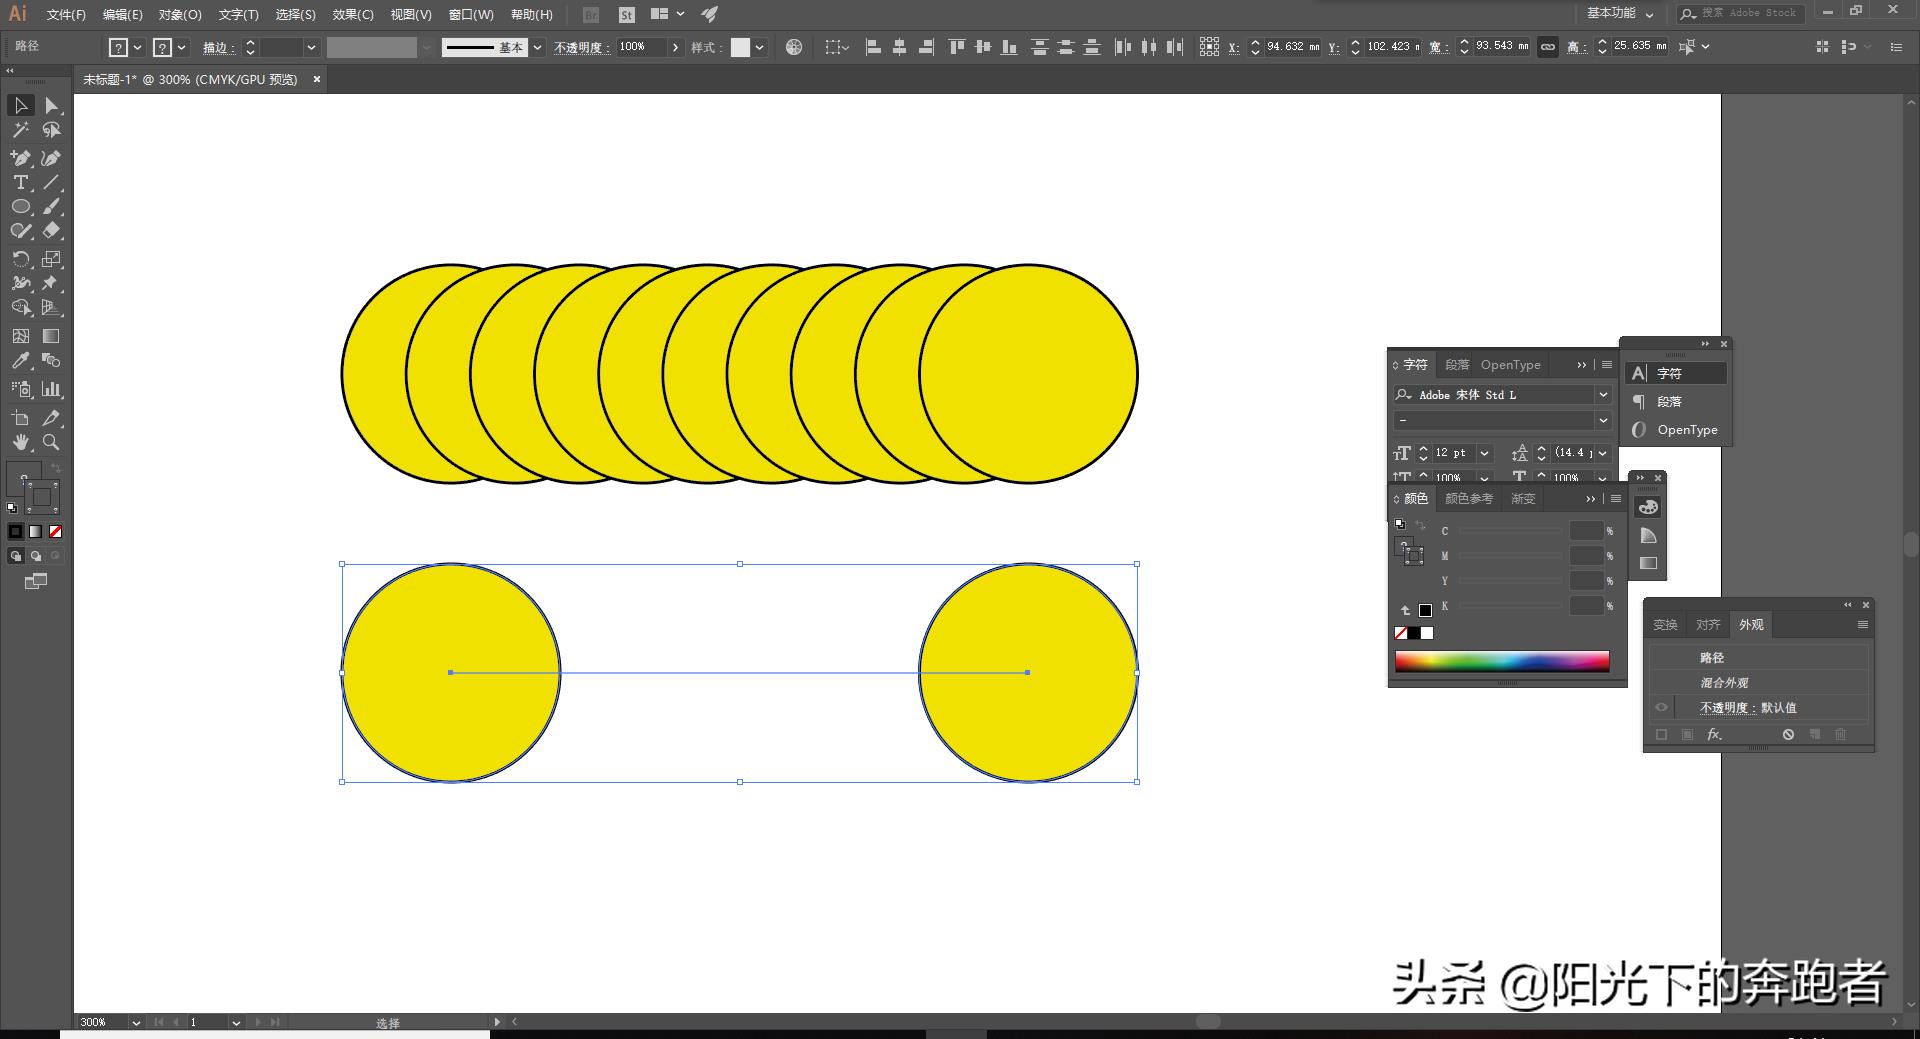The height and width of the screenshot is (1039, 1920).
Task: Select the Gradient tool in toolbox
Action: pos(51,336)
